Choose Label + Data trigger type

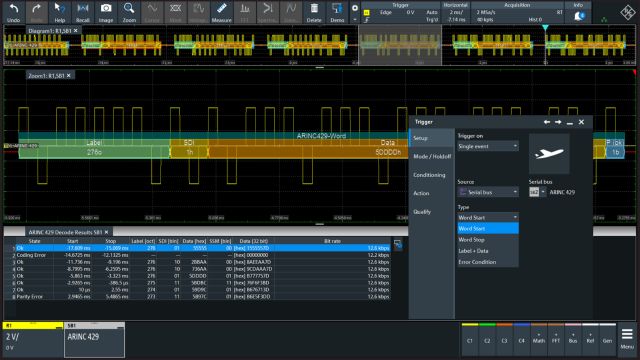coord(488,251)
